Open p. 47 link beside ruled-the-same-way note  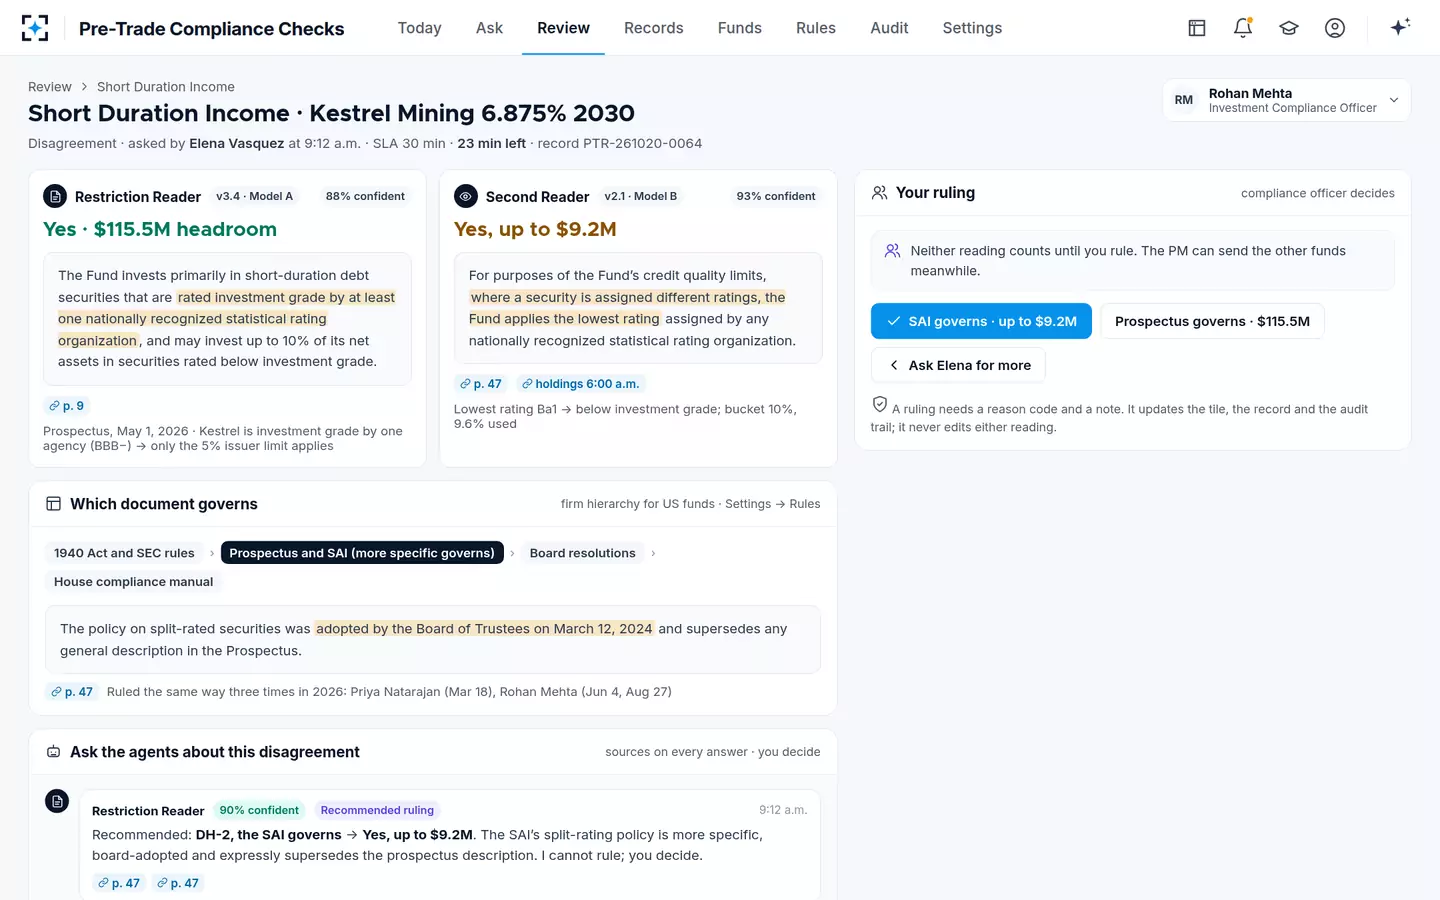[72, 692]
